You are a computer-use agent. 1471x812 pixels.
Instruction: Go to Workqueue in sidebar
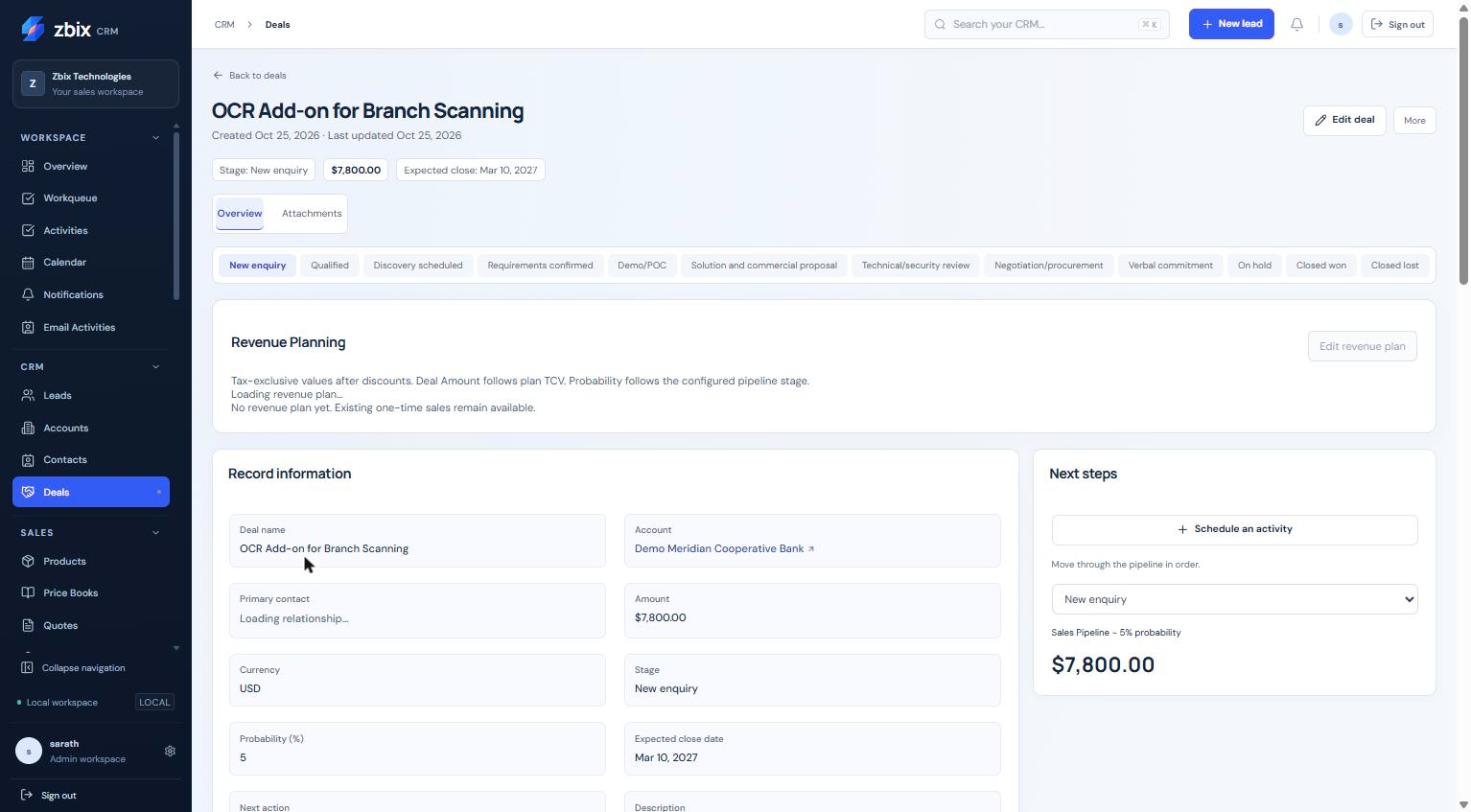pyautogui.click(x=91, y=198)
